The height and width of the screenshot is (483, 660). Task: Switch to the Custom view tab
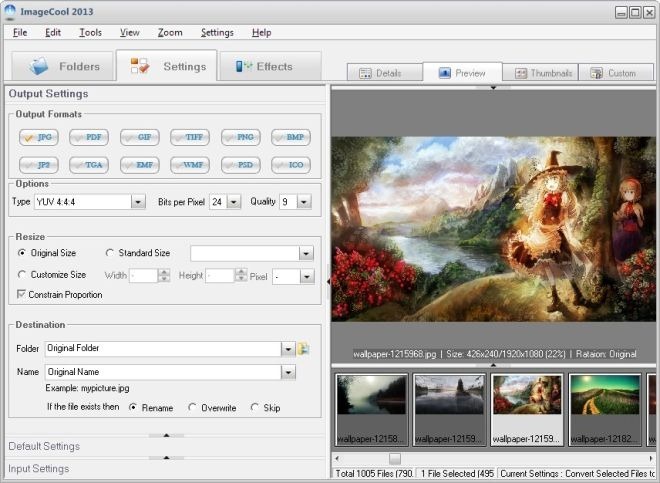(616, 73)
